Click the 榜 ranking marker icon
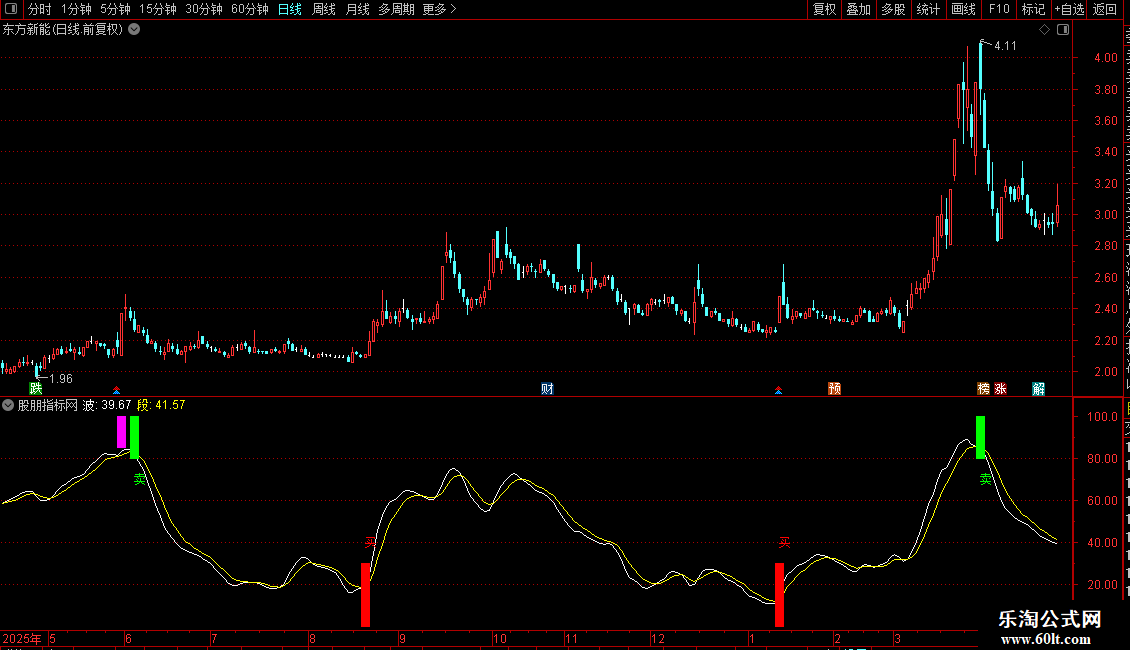 click(x=984, y=389)
